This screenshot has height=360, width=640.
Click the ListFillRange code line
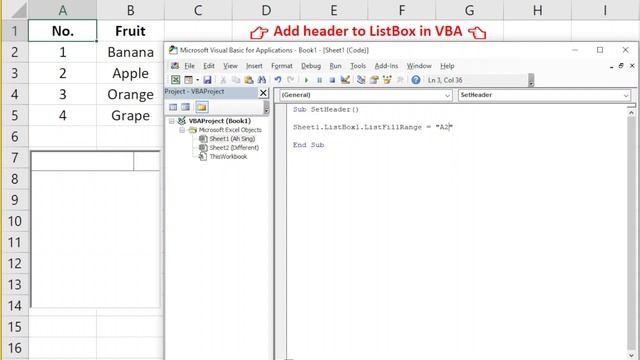click(373, 127)
